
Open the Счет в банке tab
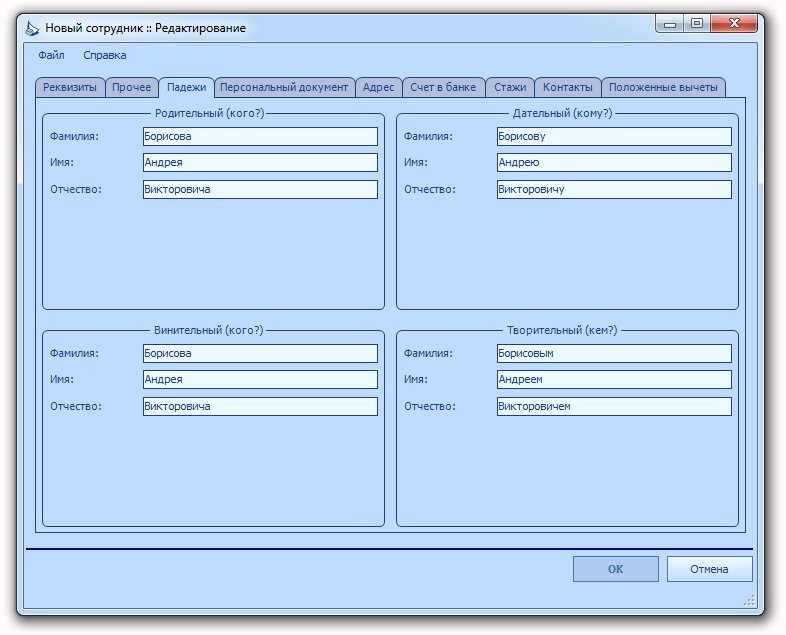tap(443, 87)
